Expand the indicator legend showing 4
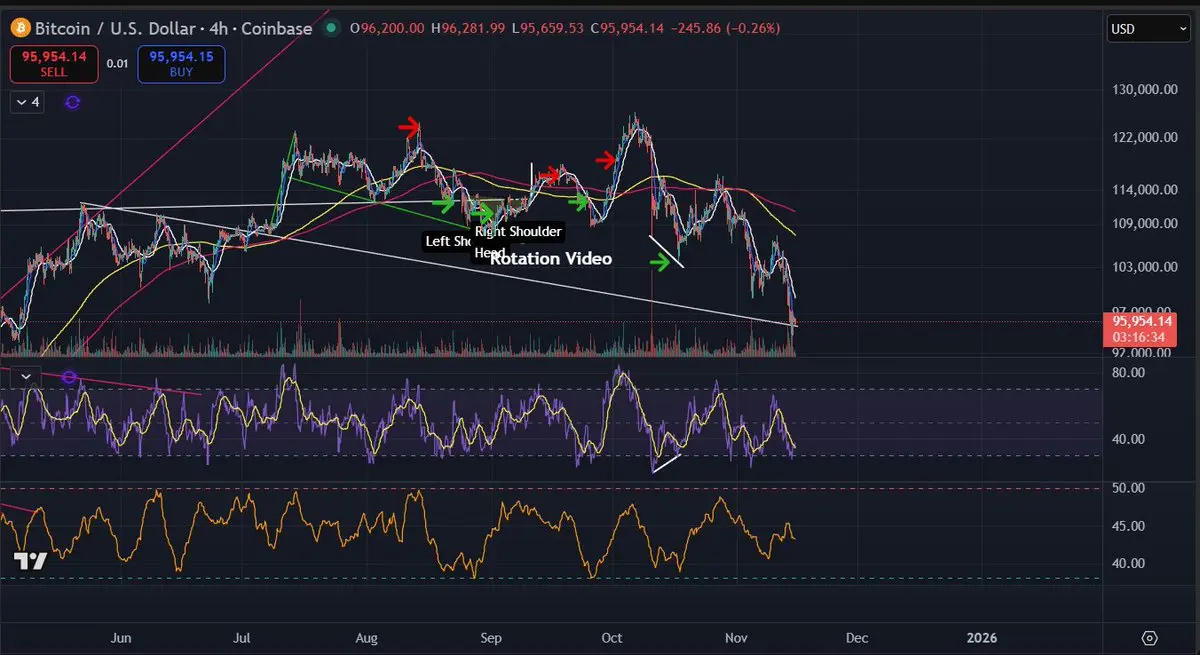Image resolution: width=1200 pixels, height=655 pixels. point(27,102)
